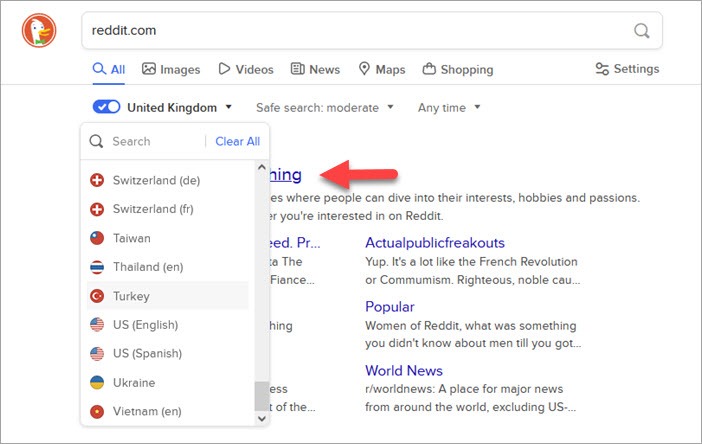
Task: Open the World News result link
Action: (404, 371)
